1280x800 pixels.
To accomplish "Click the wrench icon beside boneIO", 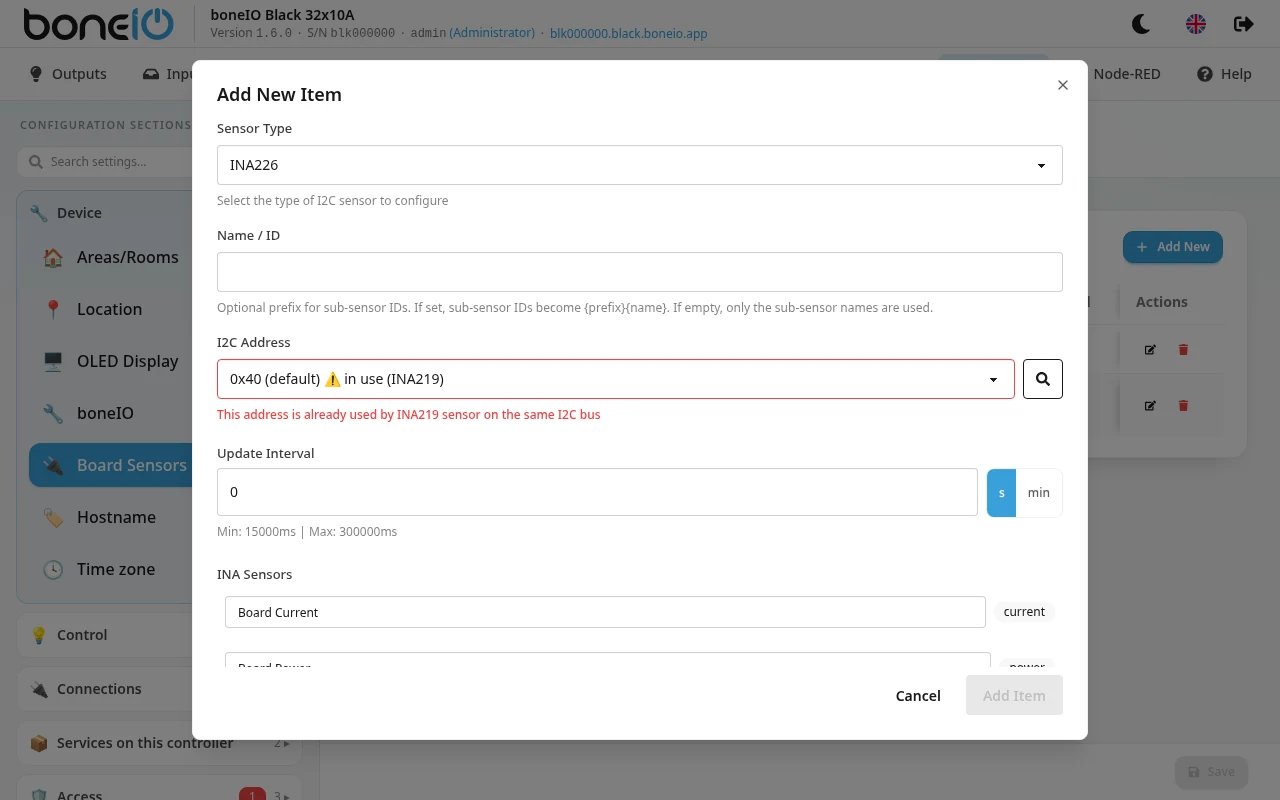I will click(53, 413).
